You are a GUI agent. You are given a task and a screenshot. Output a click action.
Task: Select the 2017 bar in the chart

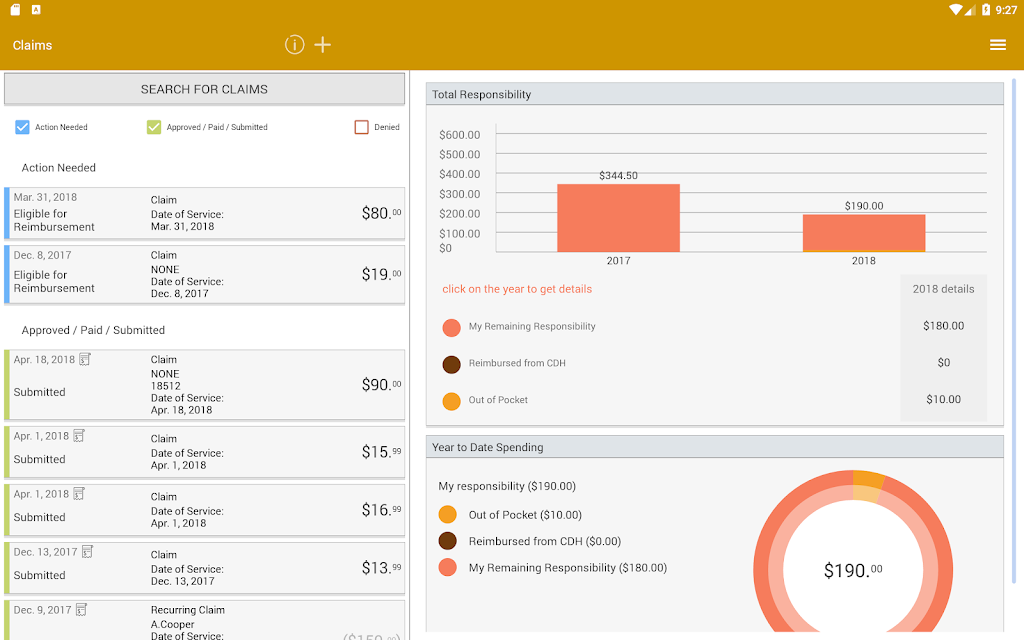(618, 218)
